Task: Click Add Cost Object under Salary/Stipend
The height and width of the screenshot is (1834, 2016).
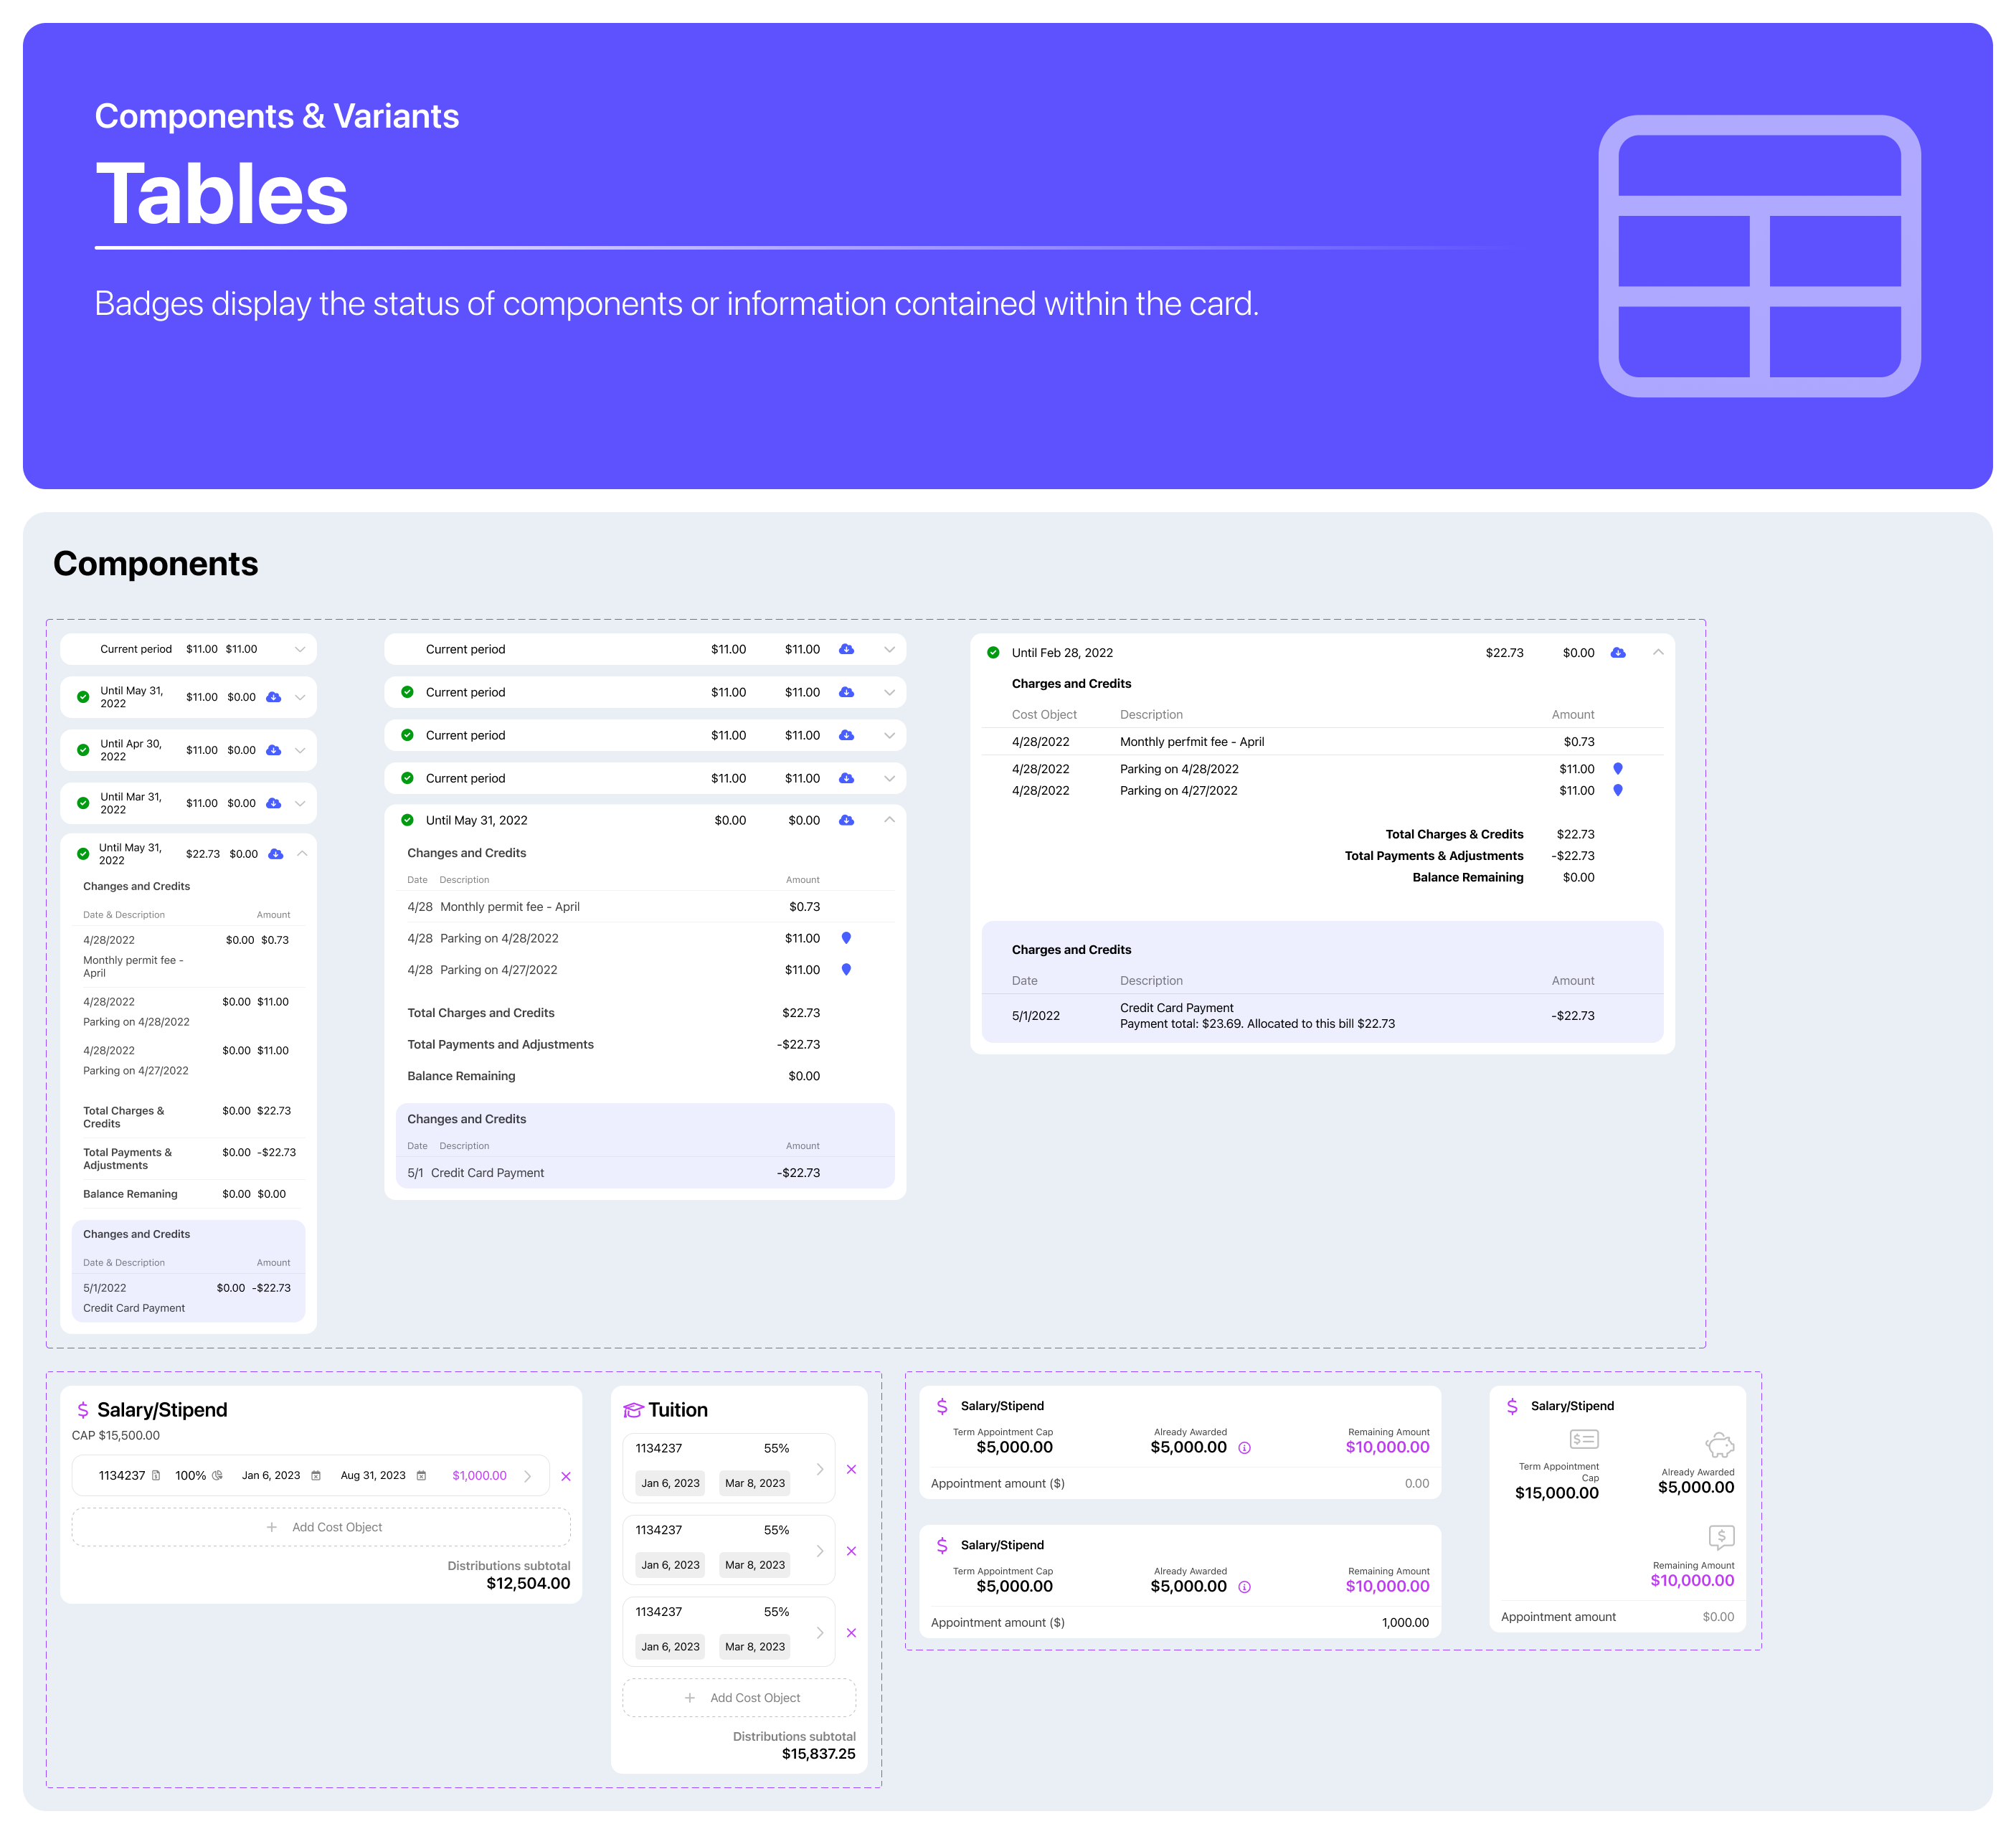Action: click(322, 1527)
